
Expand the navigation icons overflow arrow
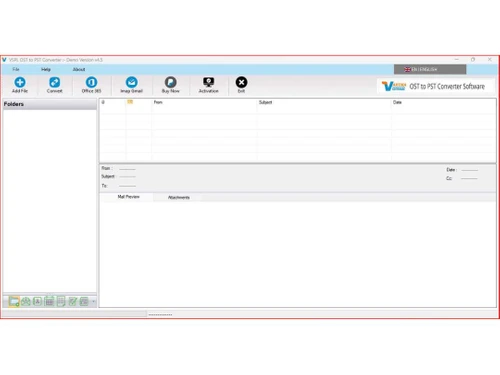click(93, 302)
